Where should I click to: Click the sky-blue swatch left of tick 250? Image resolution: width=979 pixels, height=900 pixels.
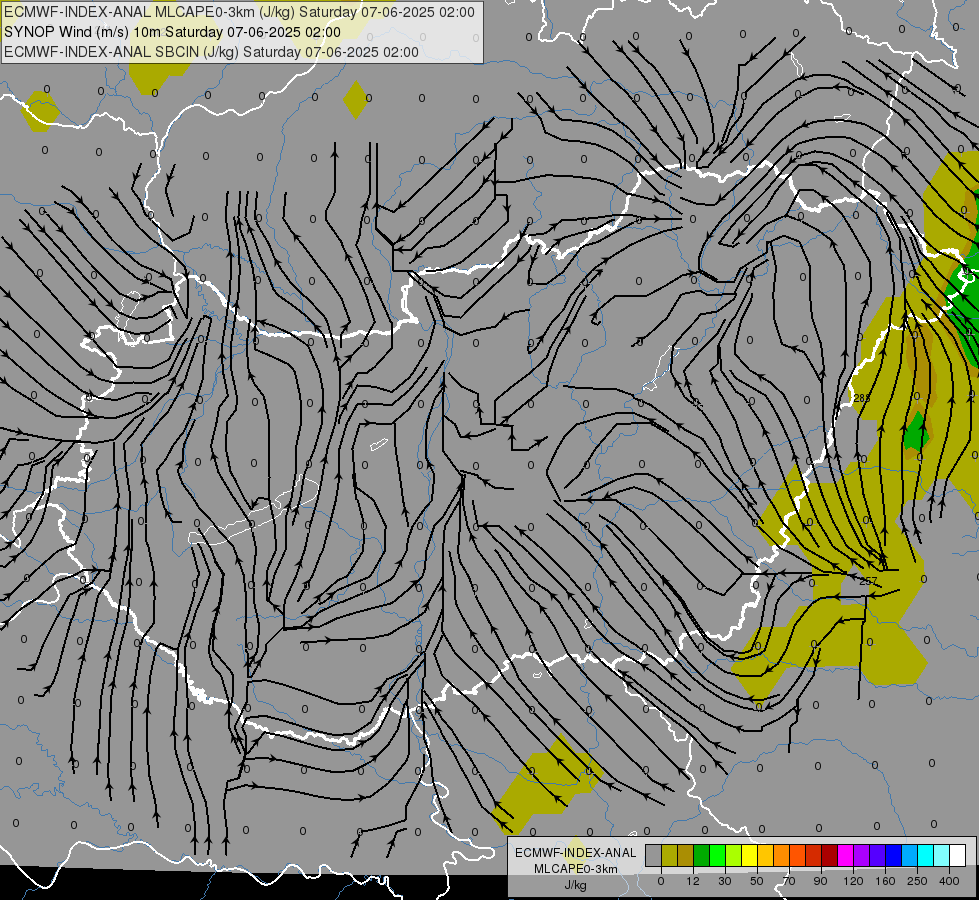[910, 855]
